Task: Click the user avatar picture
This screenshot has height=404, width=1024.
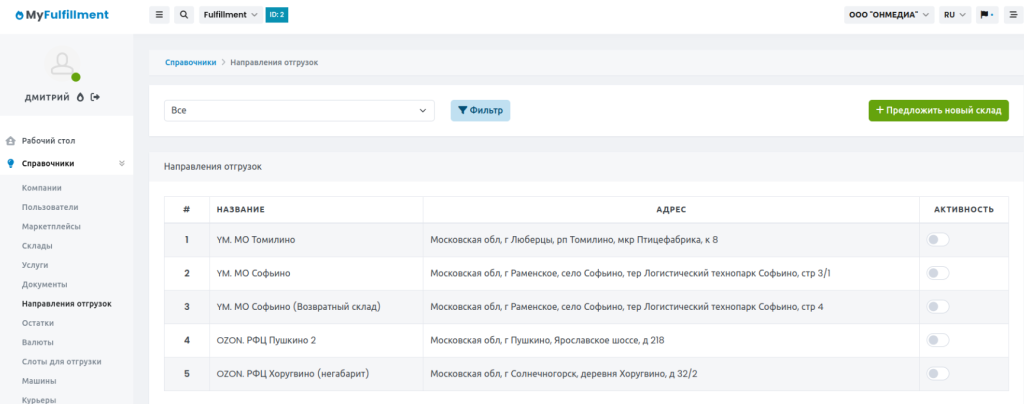Action: pyautogui.click(x=64, y=66)
